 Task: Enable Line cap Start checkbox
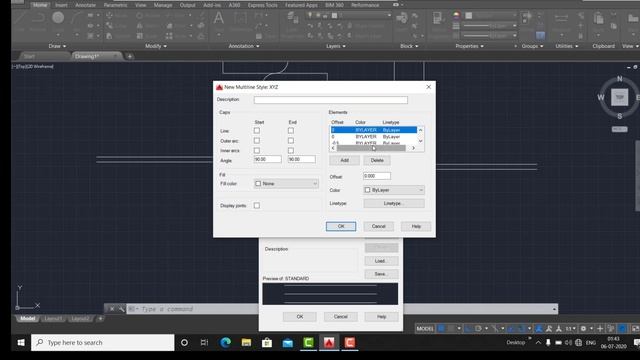[x=257, y=131]
